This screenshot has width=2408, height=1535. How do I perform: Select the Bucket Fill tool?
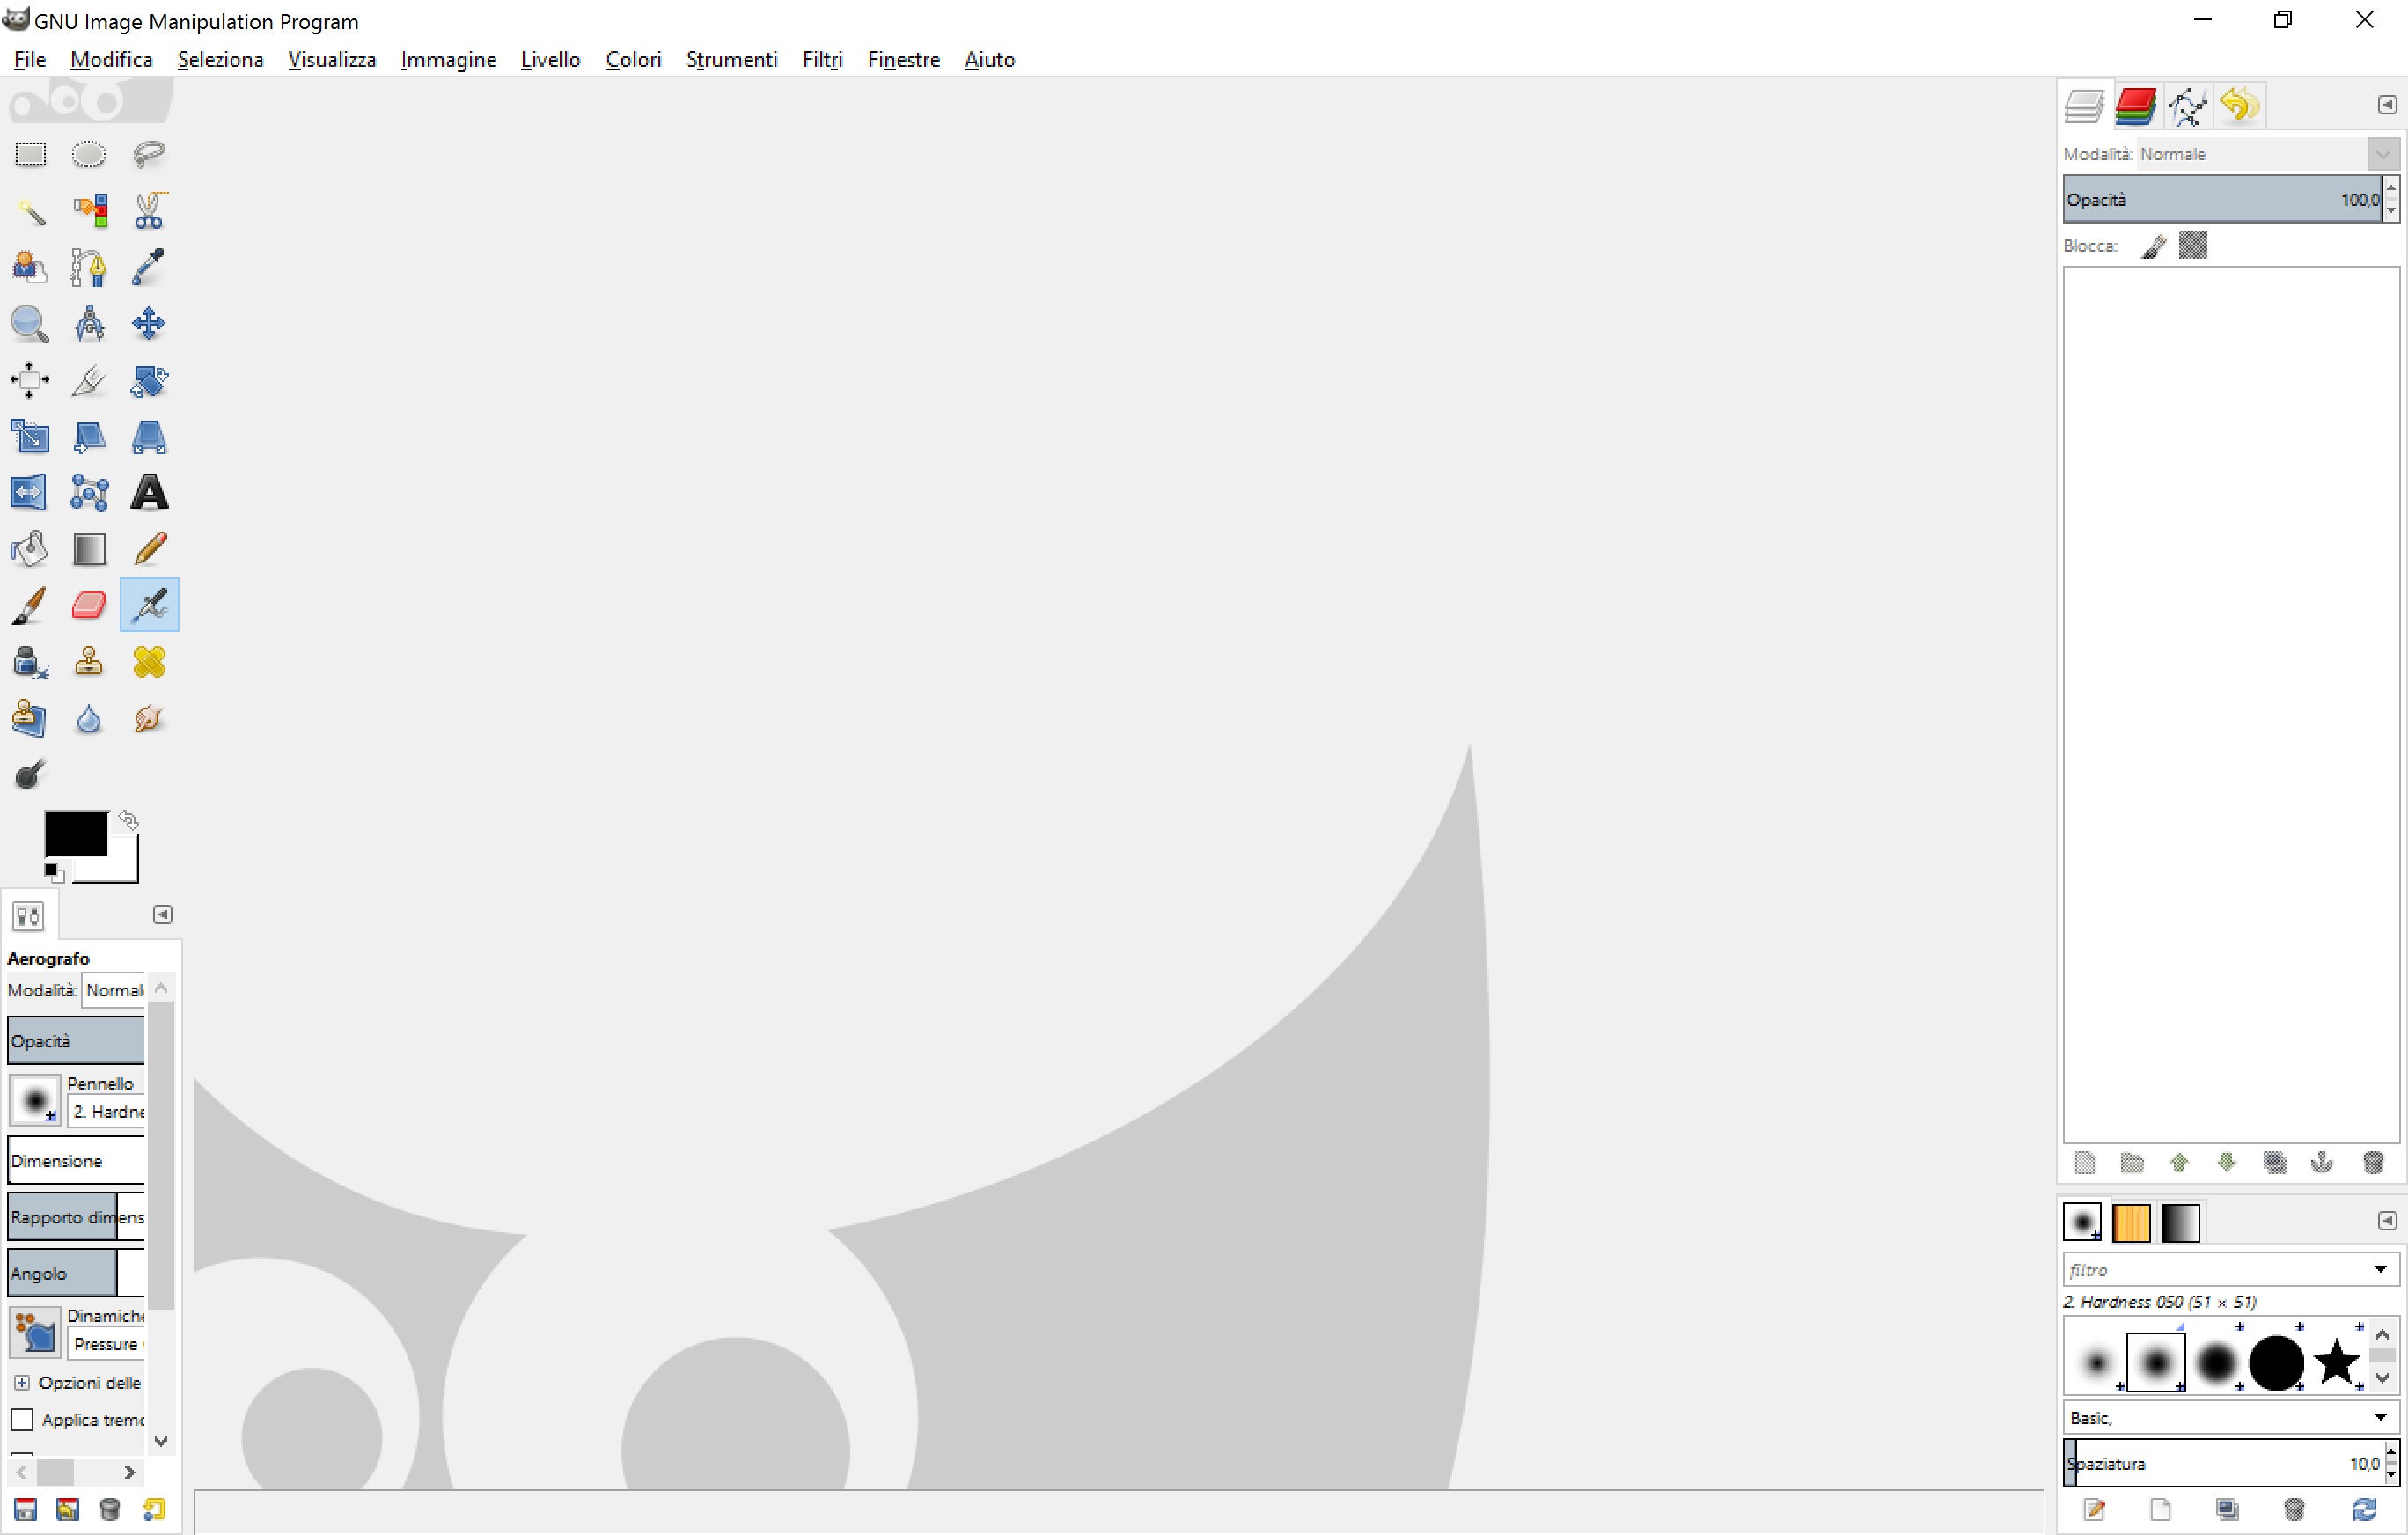pos(30,548)
